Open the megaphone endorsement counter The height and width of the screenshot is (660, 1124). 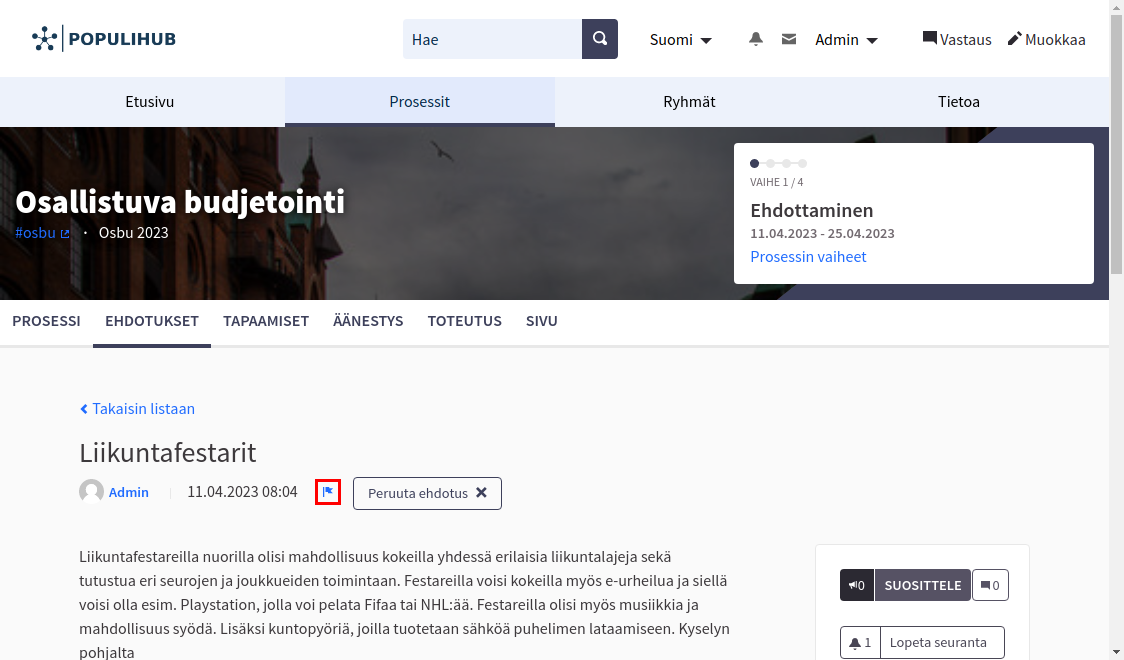(x=856, y=585)
